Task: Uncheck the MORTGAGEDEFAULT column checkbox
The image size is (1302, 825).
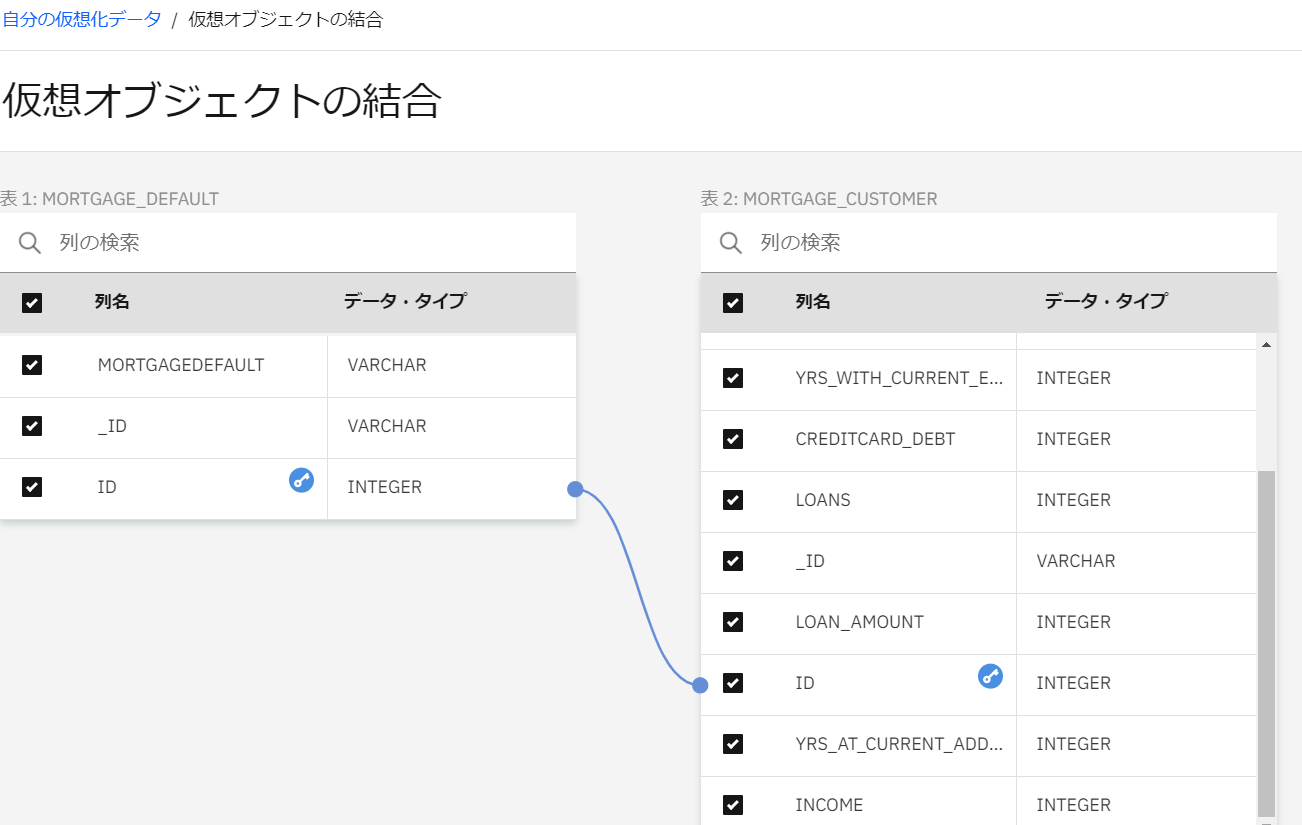Action: pos(32,365)
